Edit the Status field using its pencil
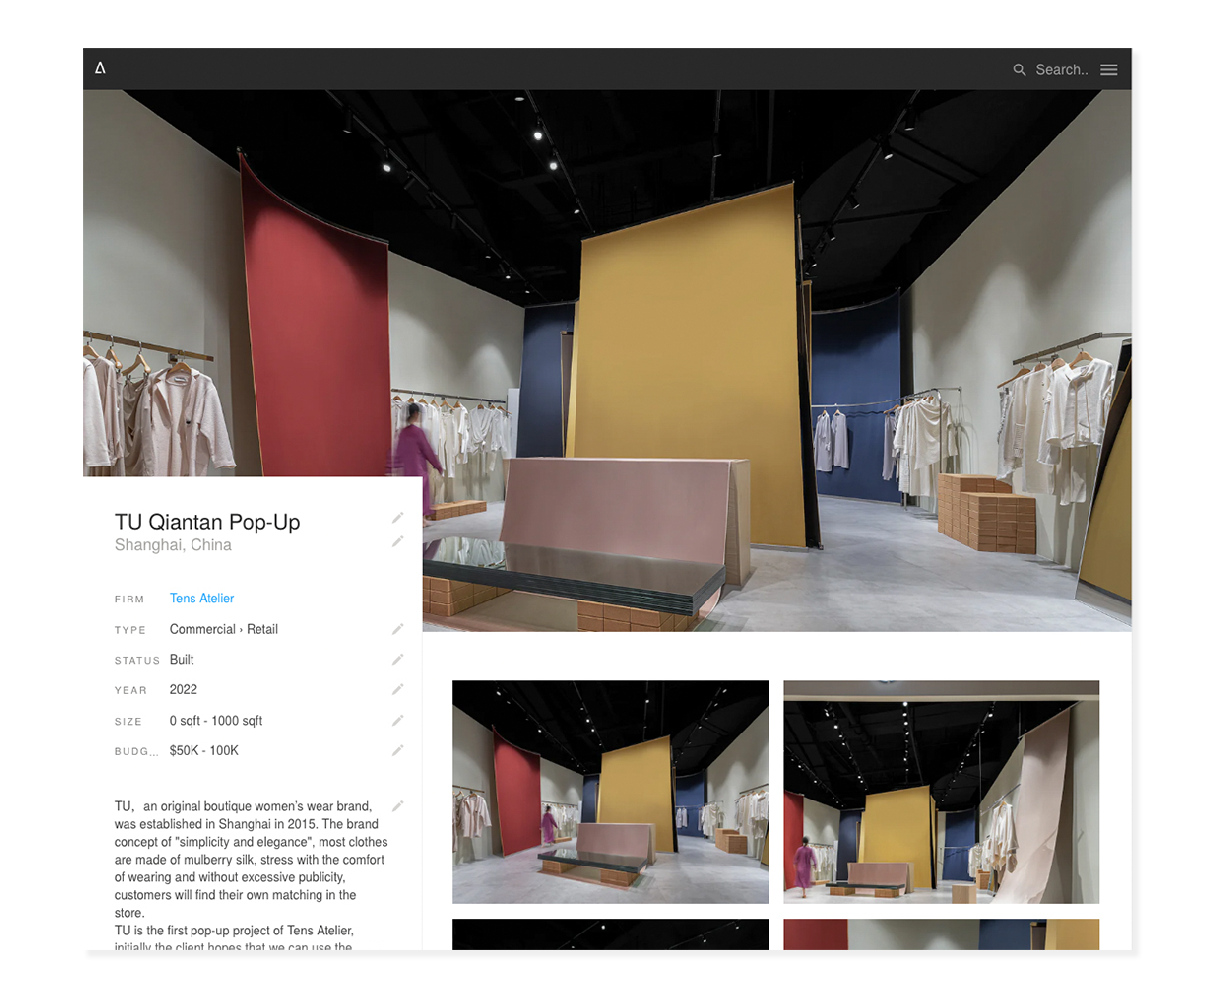The image size is (1218, 1000). [x=397, y=660]
